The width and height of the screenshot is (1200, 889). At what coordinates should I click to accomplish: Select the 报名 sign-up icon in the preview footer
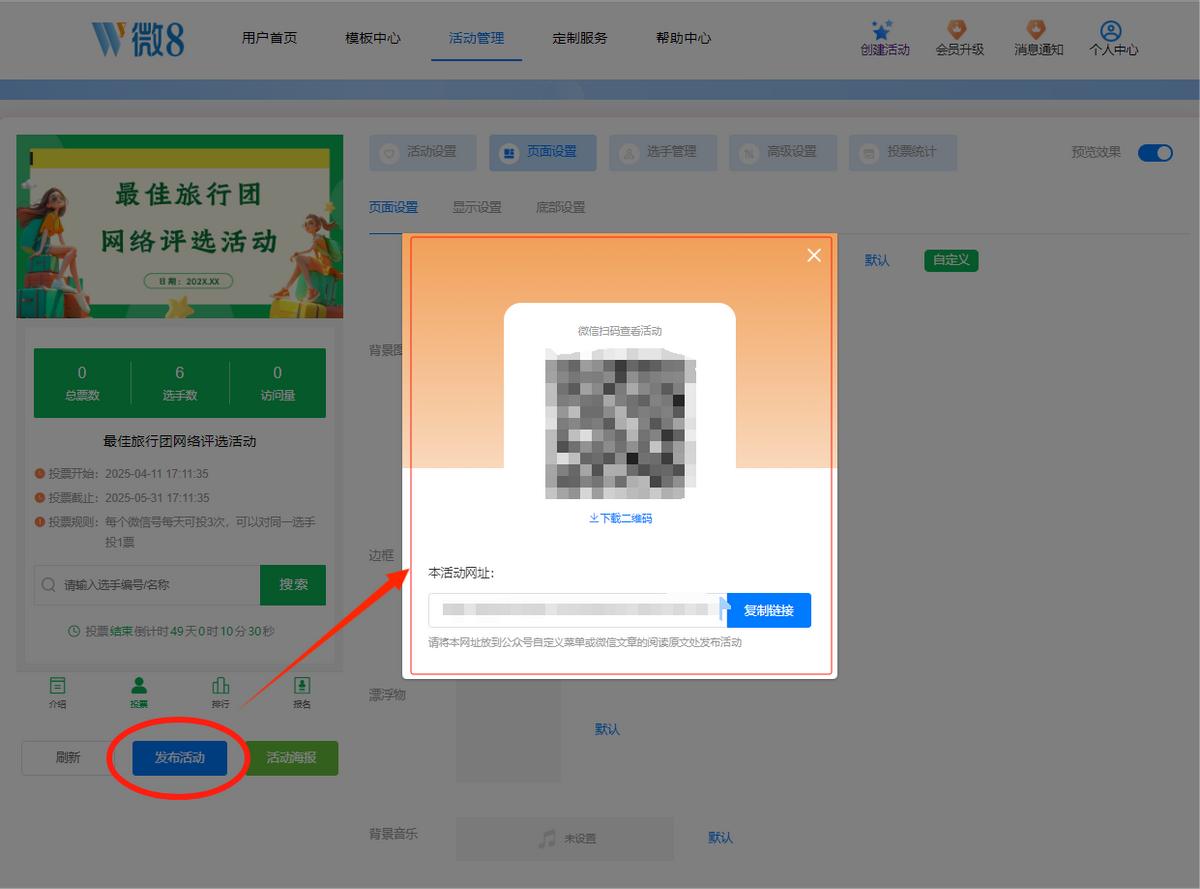302,686
